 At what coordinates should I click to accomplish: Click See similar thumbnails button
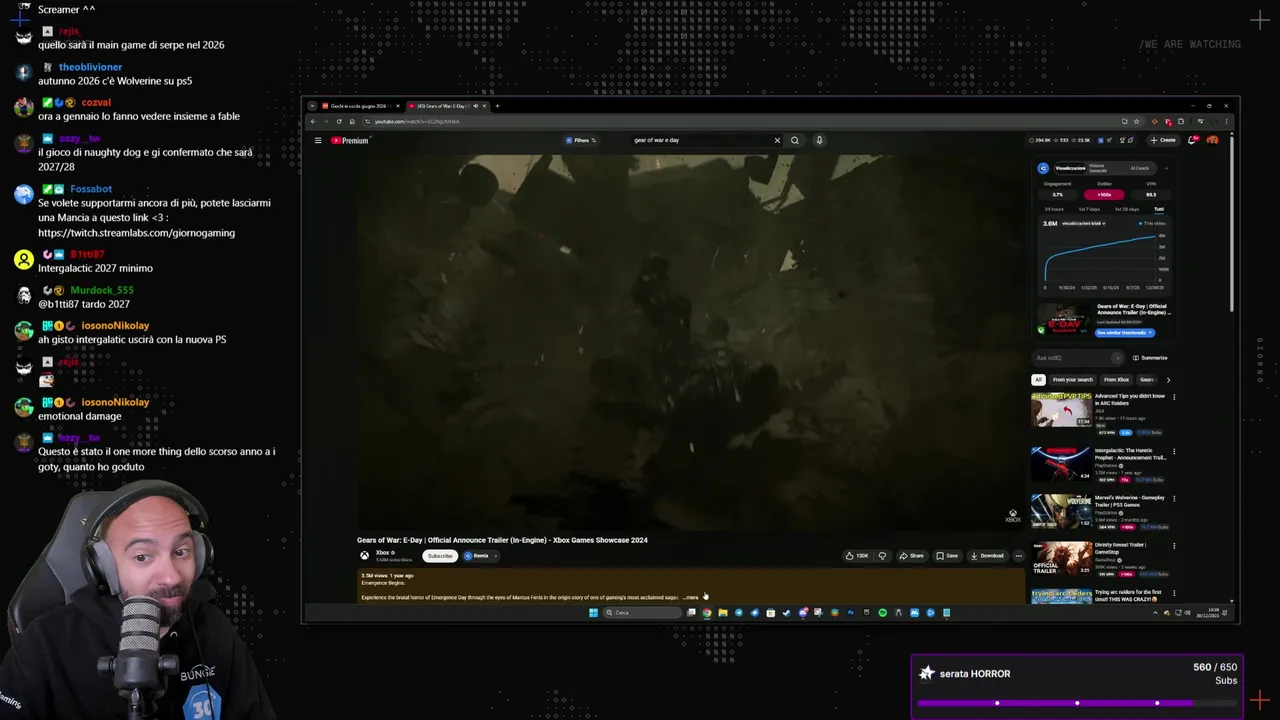pyautogui.click(x=1125, y=333)
